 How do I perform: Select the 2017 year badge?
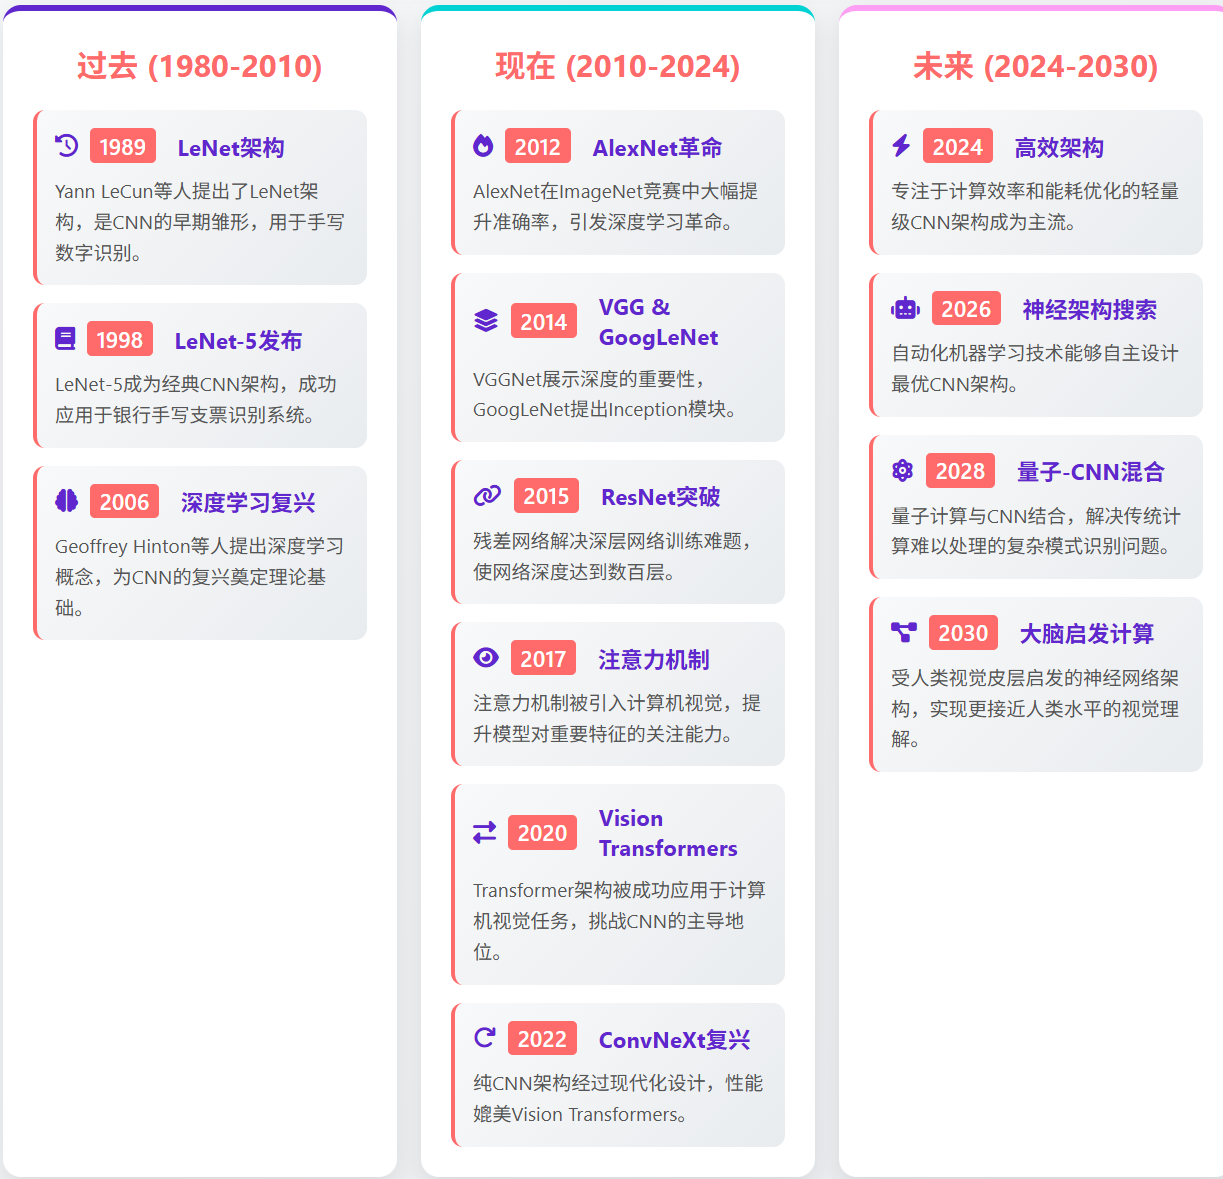544,658
